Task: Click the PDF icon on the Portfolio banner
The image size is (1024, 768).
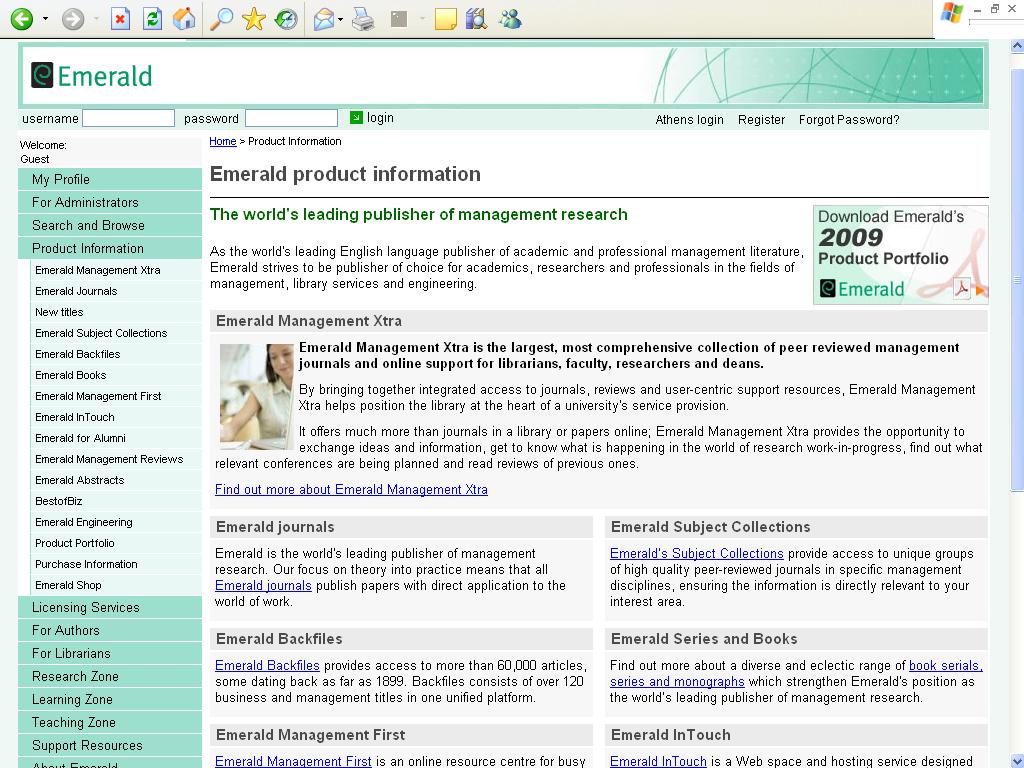Action: coord(961,287)
